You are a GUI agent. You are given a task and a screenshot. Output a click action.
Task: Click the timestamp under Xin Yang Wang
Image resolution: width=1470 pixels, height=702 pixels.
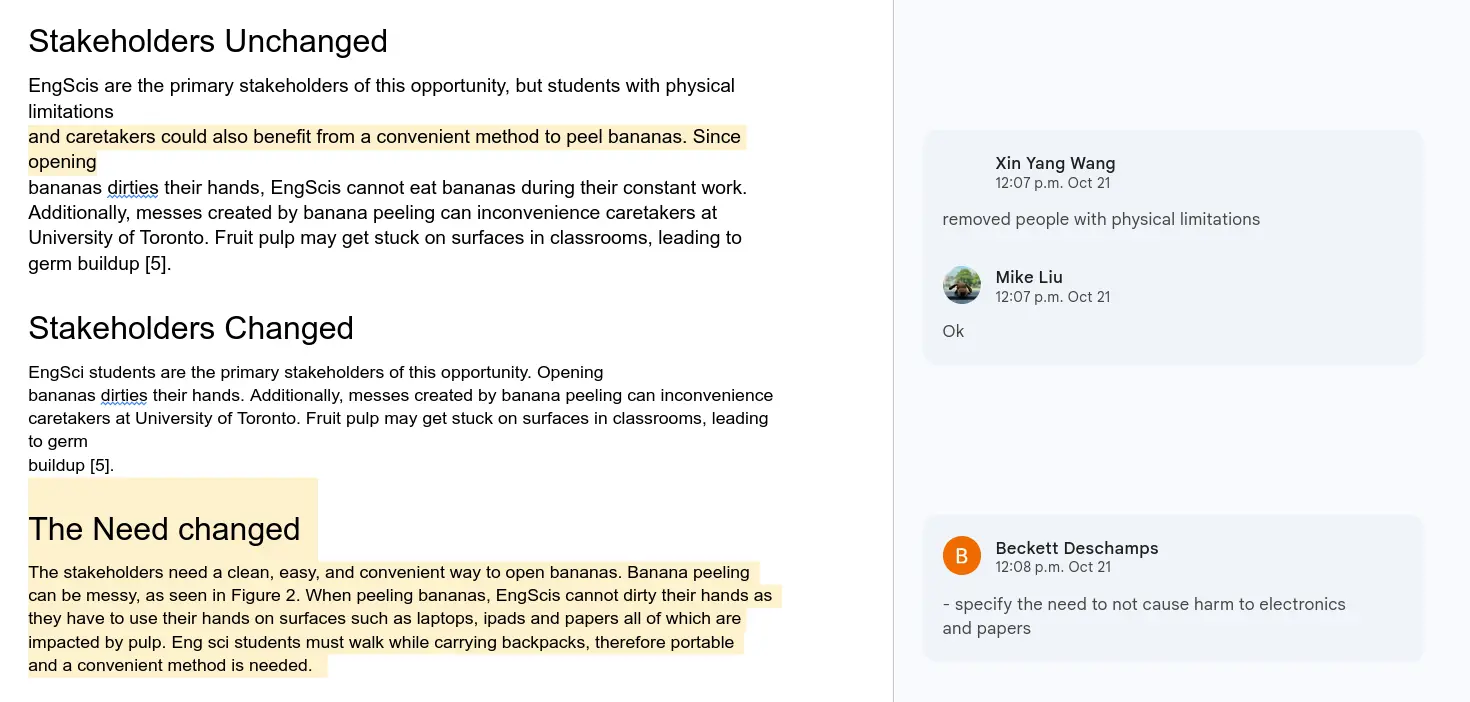coord(1052,183)
